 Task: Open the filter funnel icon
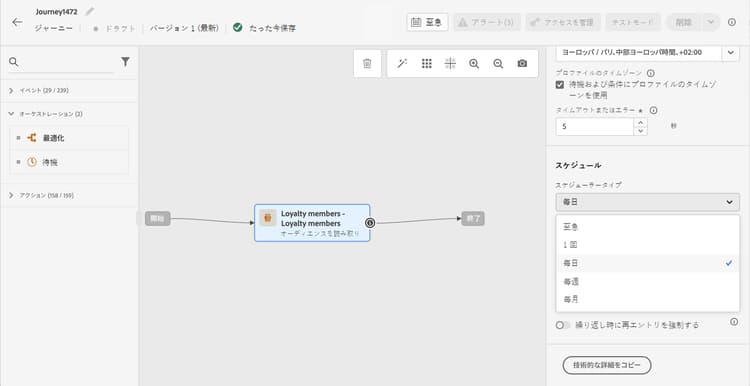coord(125,62)
